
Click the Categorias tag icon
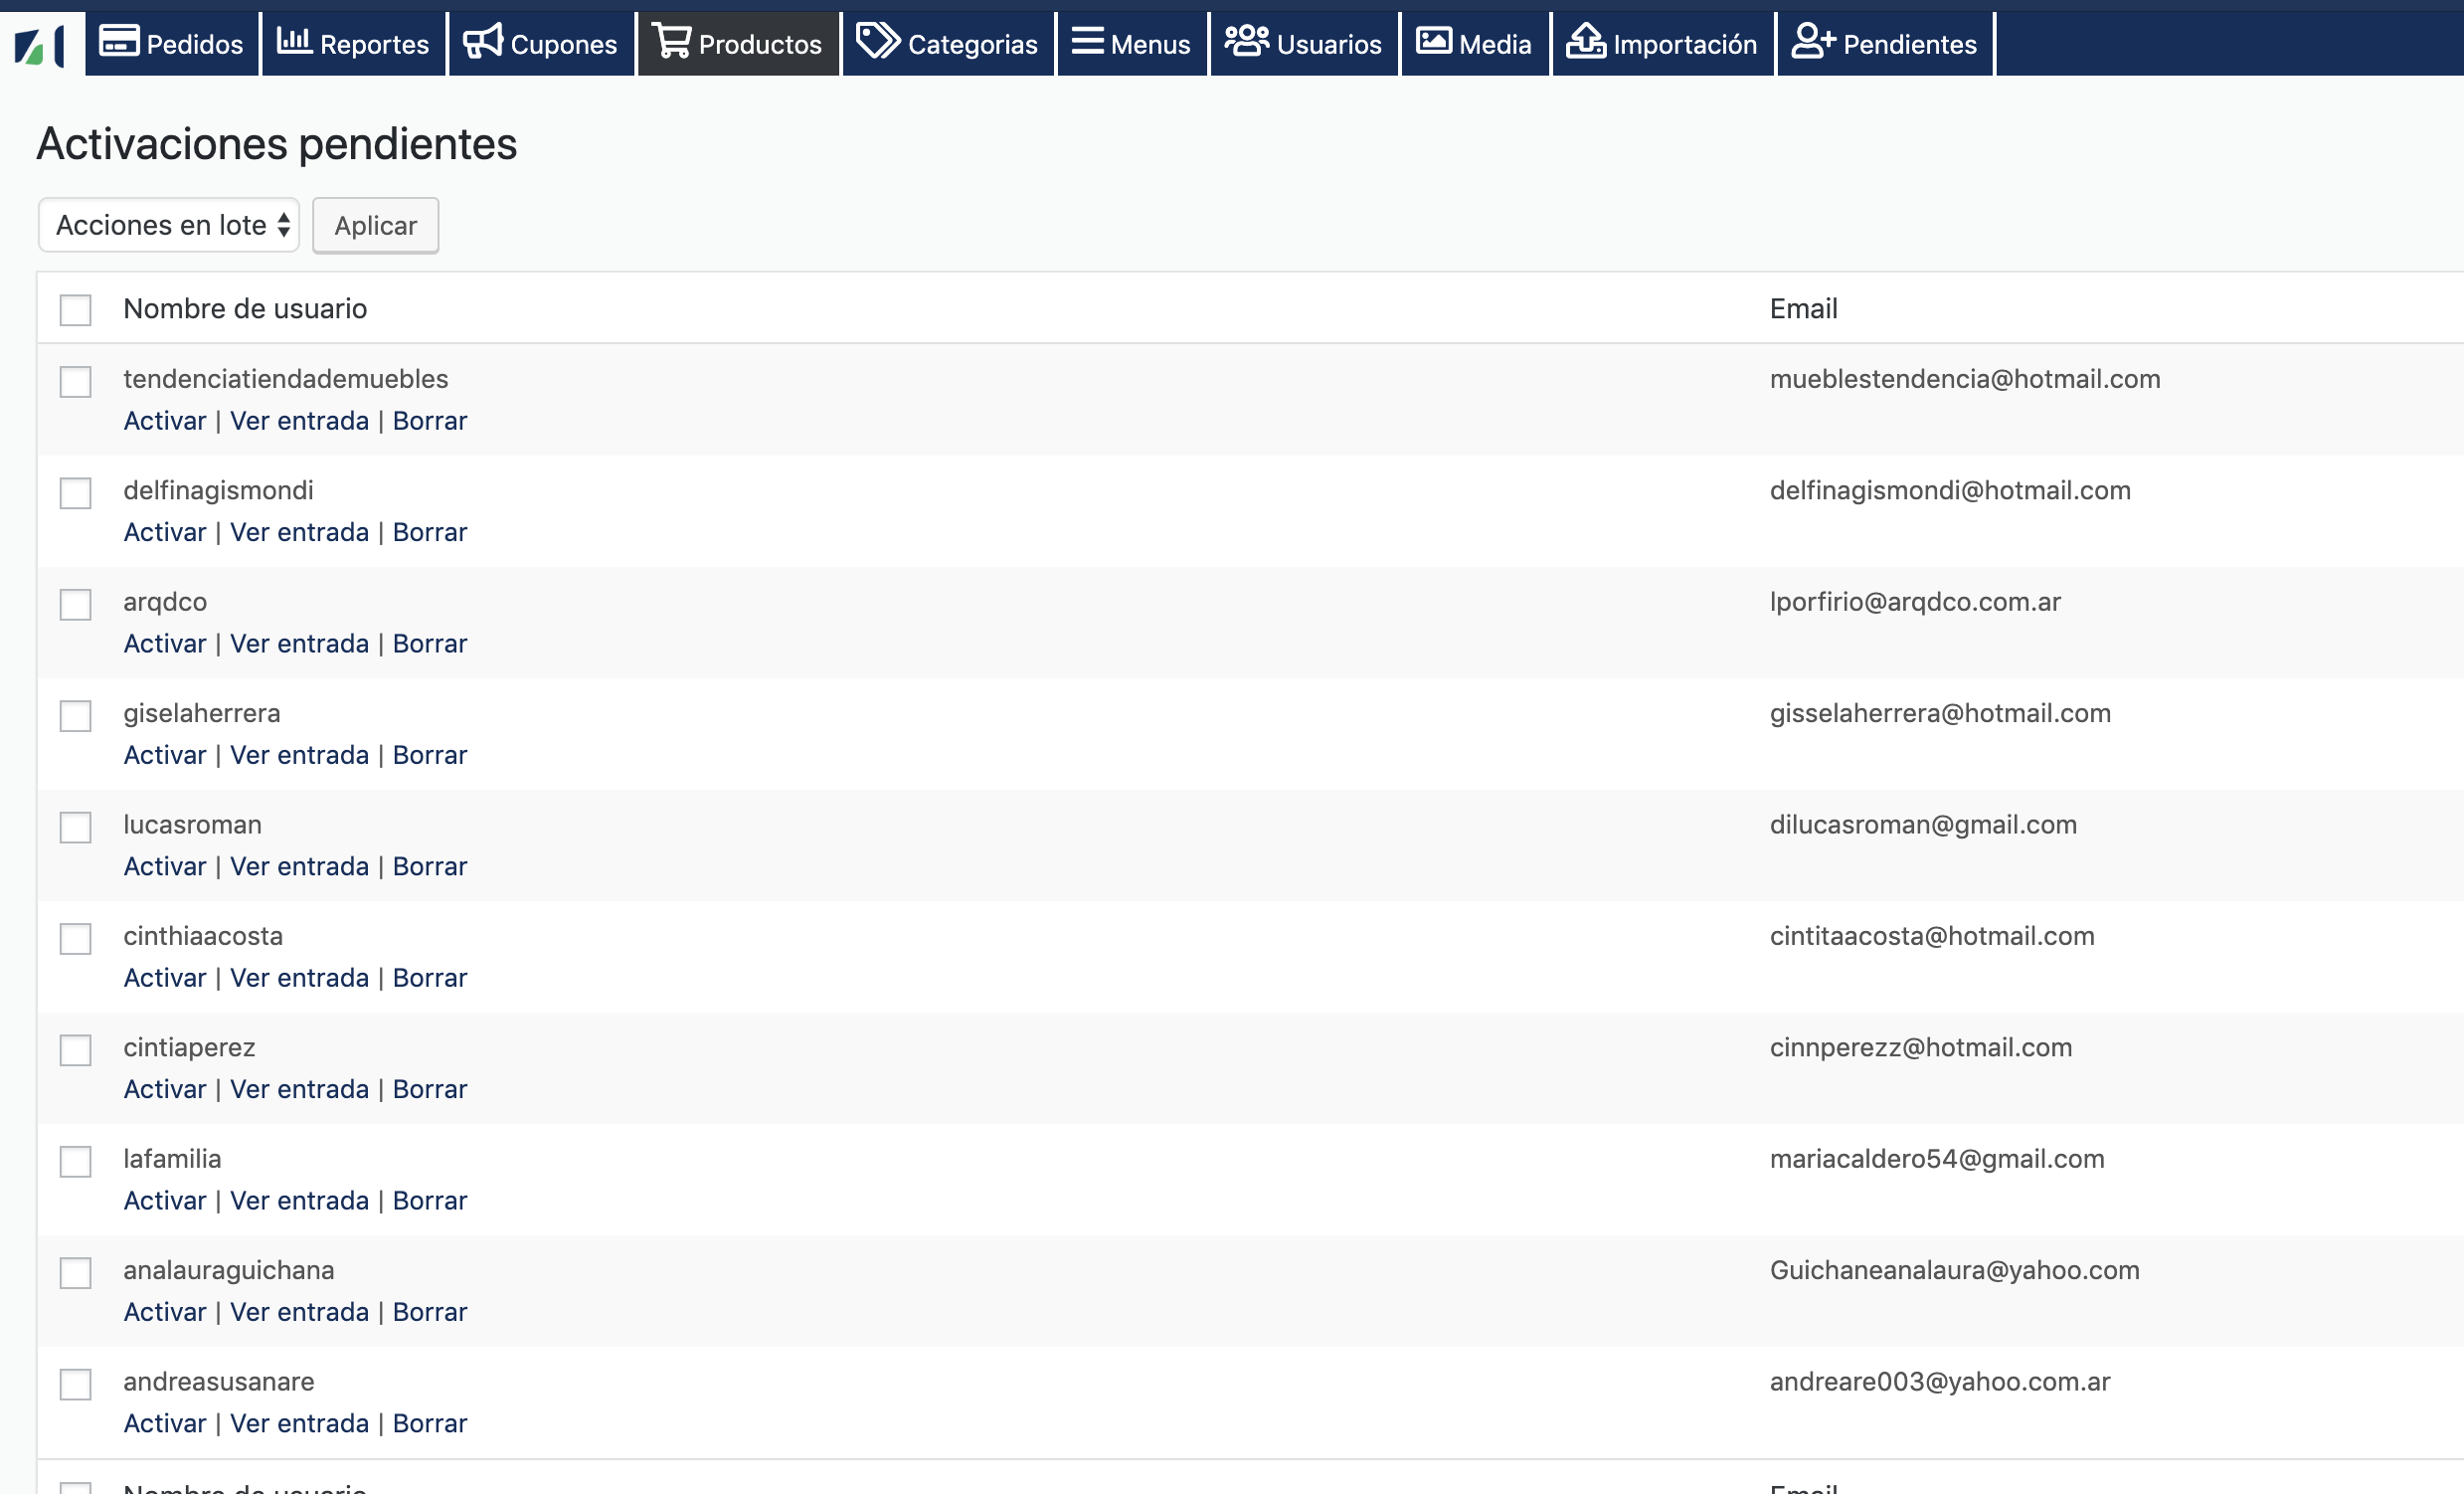click(878, 42)
